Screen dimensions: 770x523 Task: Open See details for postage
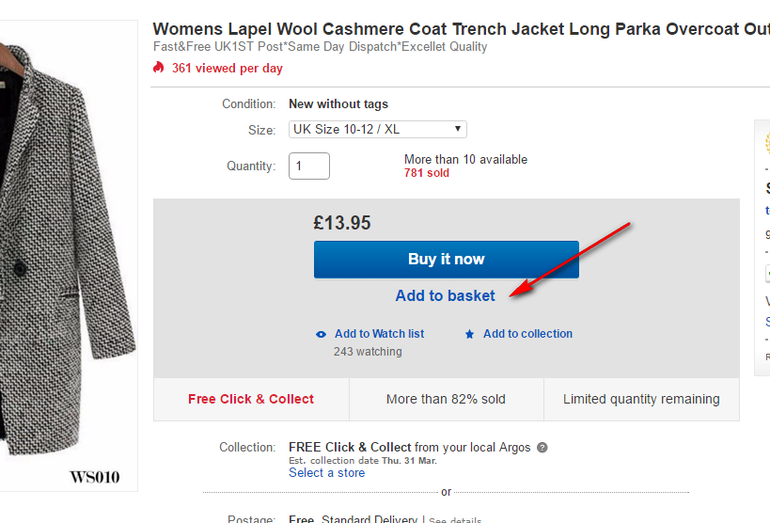pyautogui.click(x=455, y=520)
